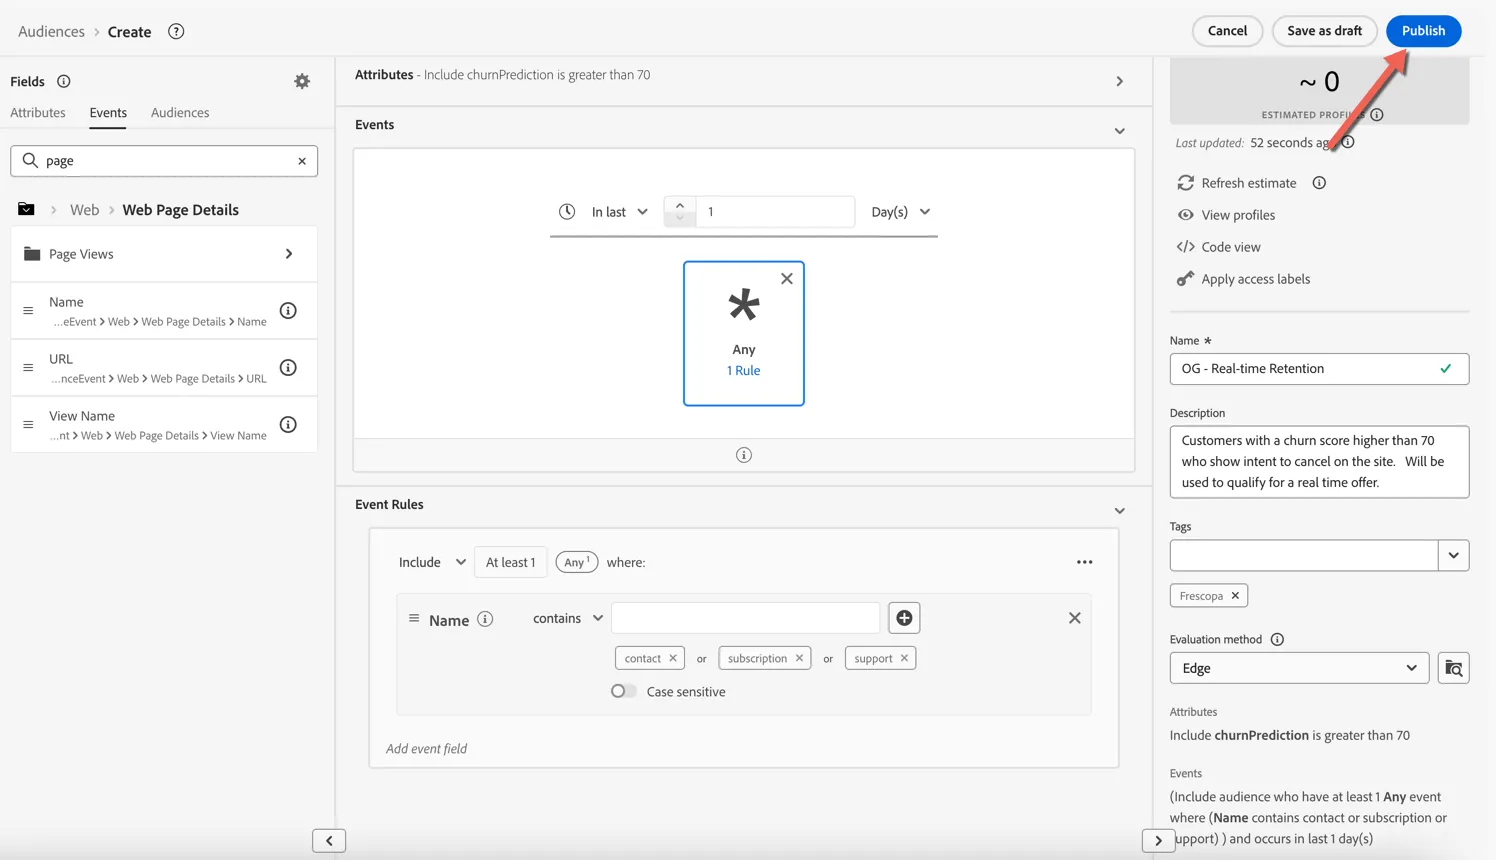Open the Day(s) unit dropdown
Screen dimensions: 1496x860
[901, 212]
